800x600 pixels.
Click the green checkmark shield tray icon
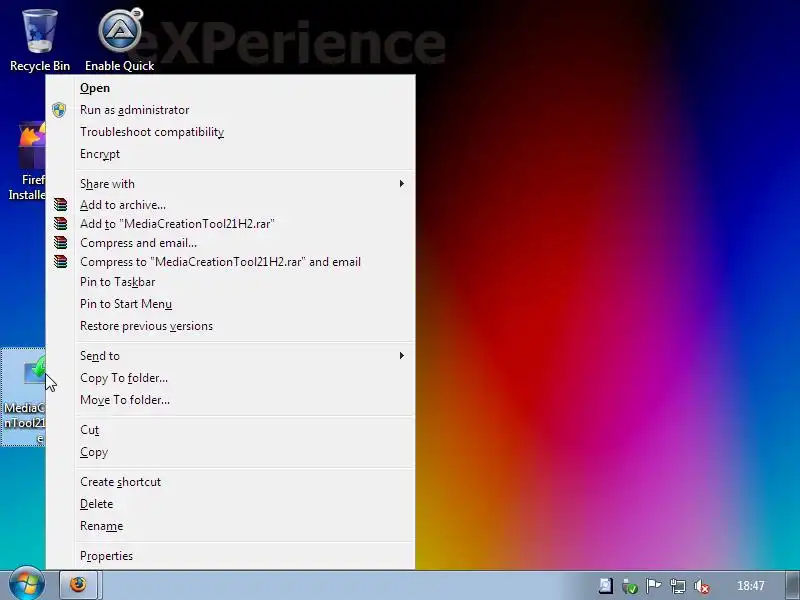[630, 586]
